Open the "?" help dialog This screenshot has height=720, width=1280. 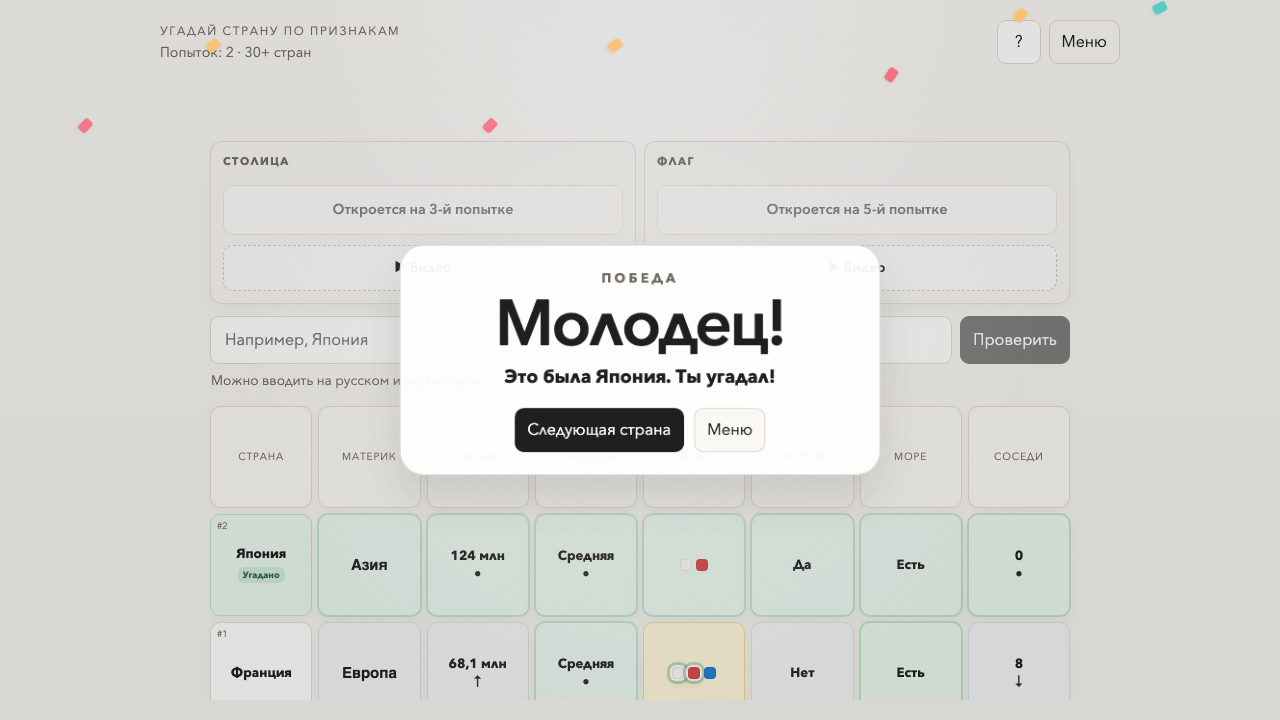[x=1018, y=41]
